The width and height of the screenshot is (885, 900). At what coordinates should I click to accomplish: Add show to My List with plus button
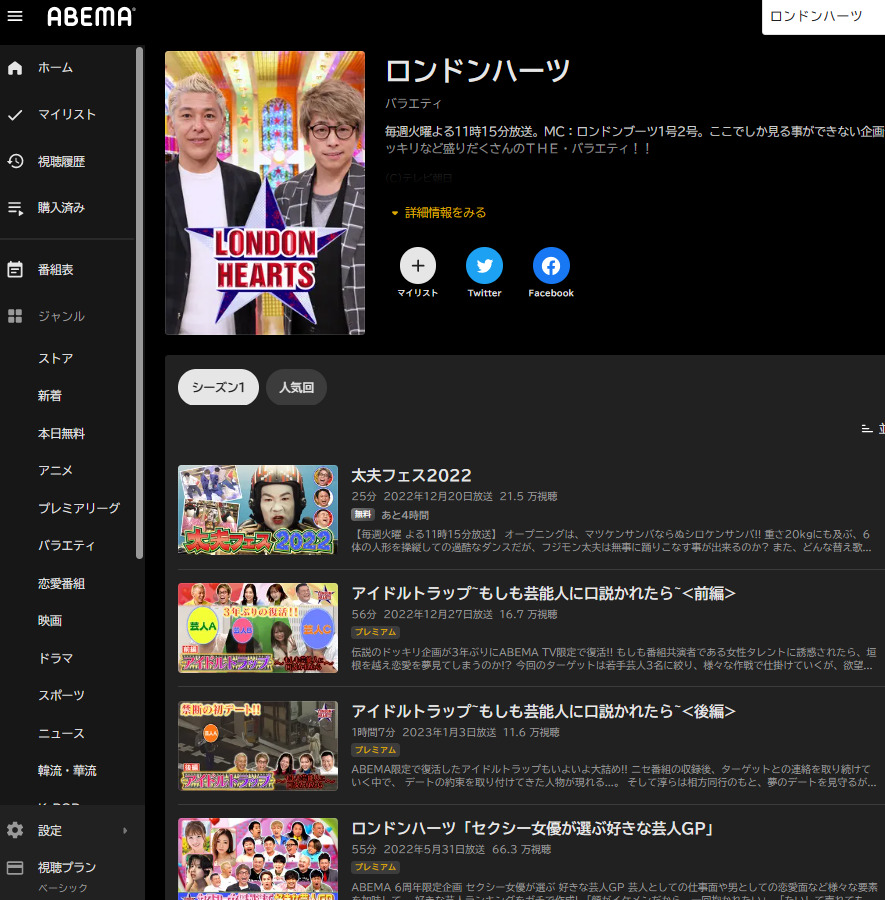coord(417,266)
